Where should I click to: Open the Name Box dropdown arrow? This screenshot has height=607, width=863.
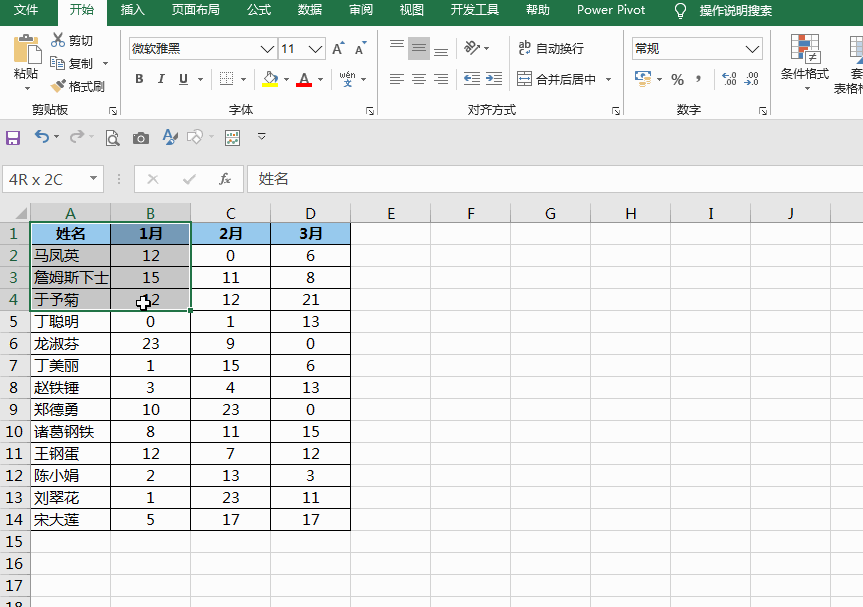94,178
